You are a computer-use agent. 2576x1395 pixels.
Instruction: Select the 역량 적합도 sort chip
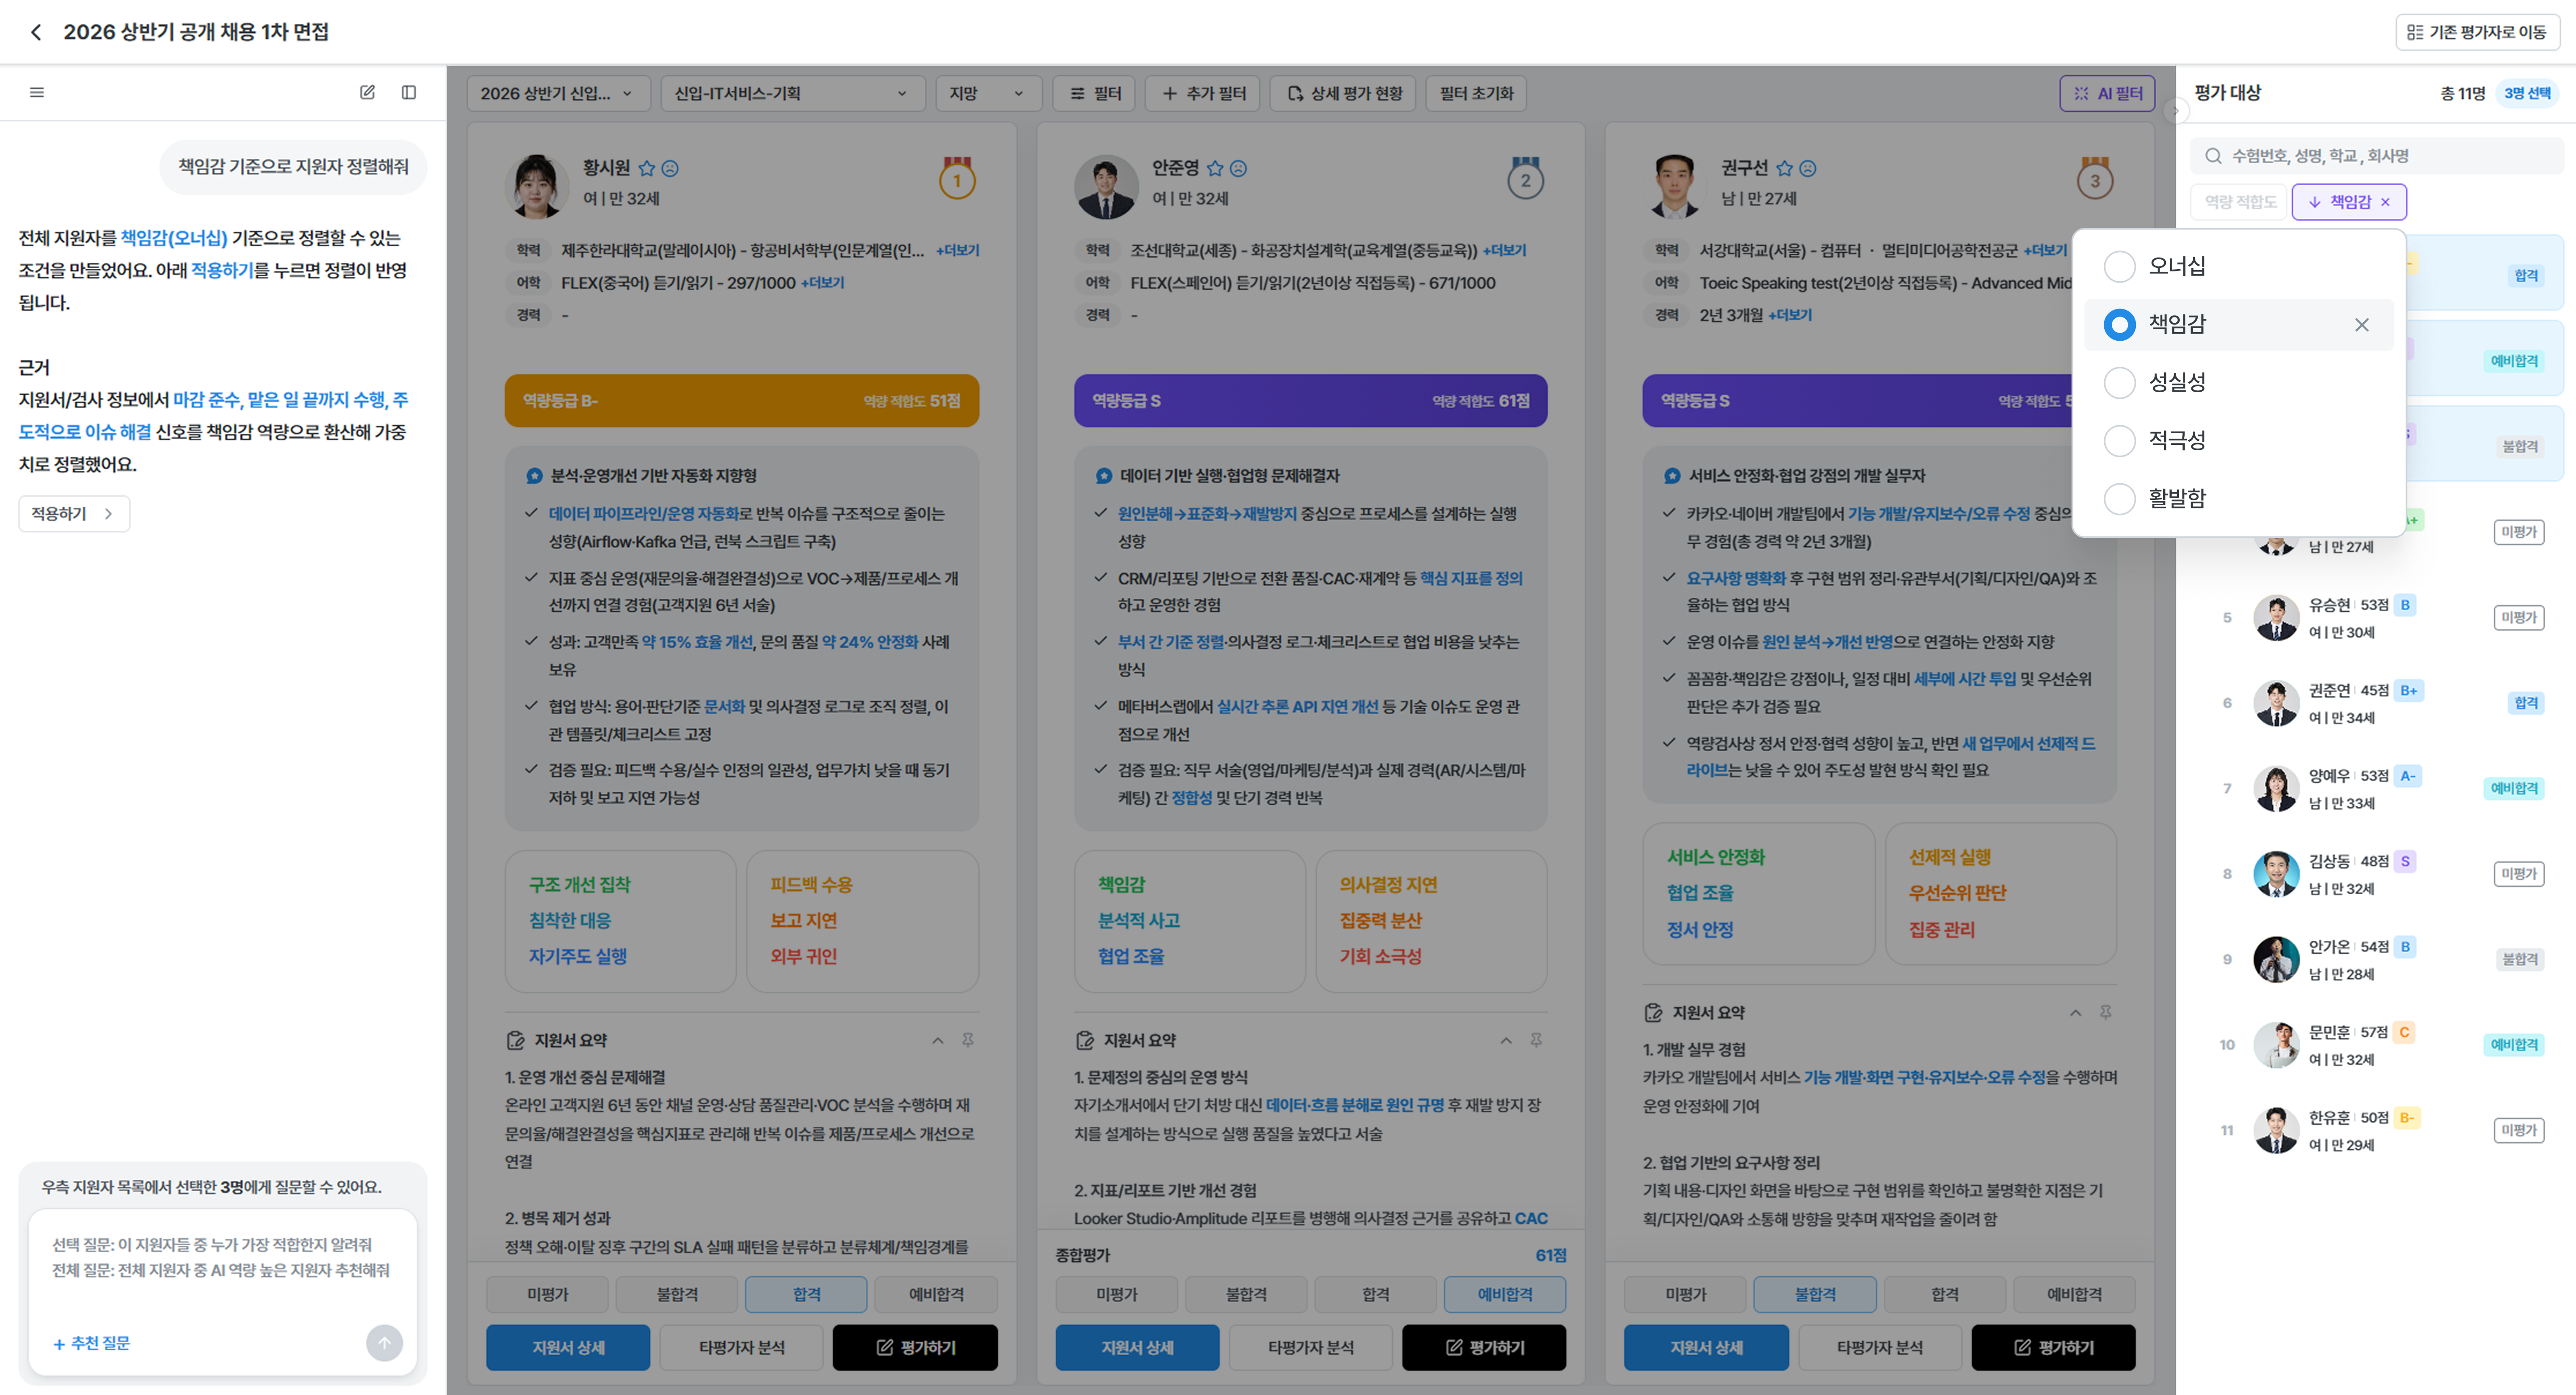(2239, 202)
